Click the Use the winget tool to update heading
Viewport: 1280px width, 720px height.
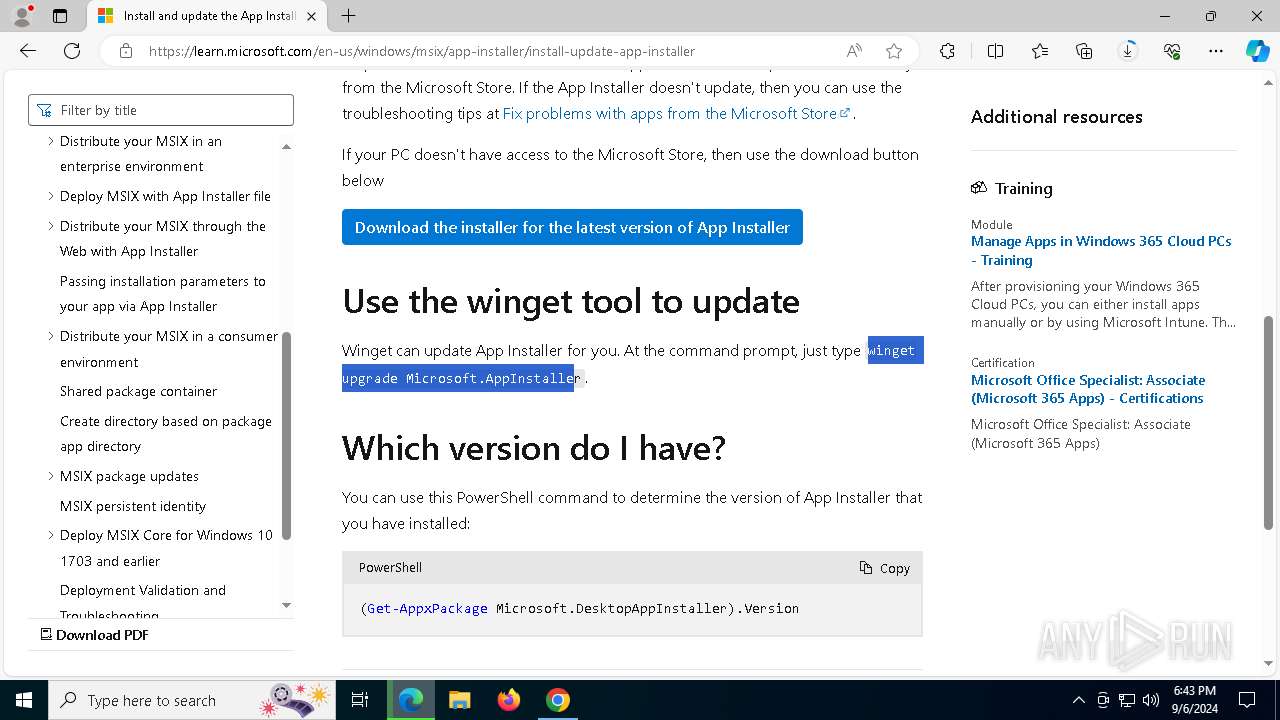(571, 301)
